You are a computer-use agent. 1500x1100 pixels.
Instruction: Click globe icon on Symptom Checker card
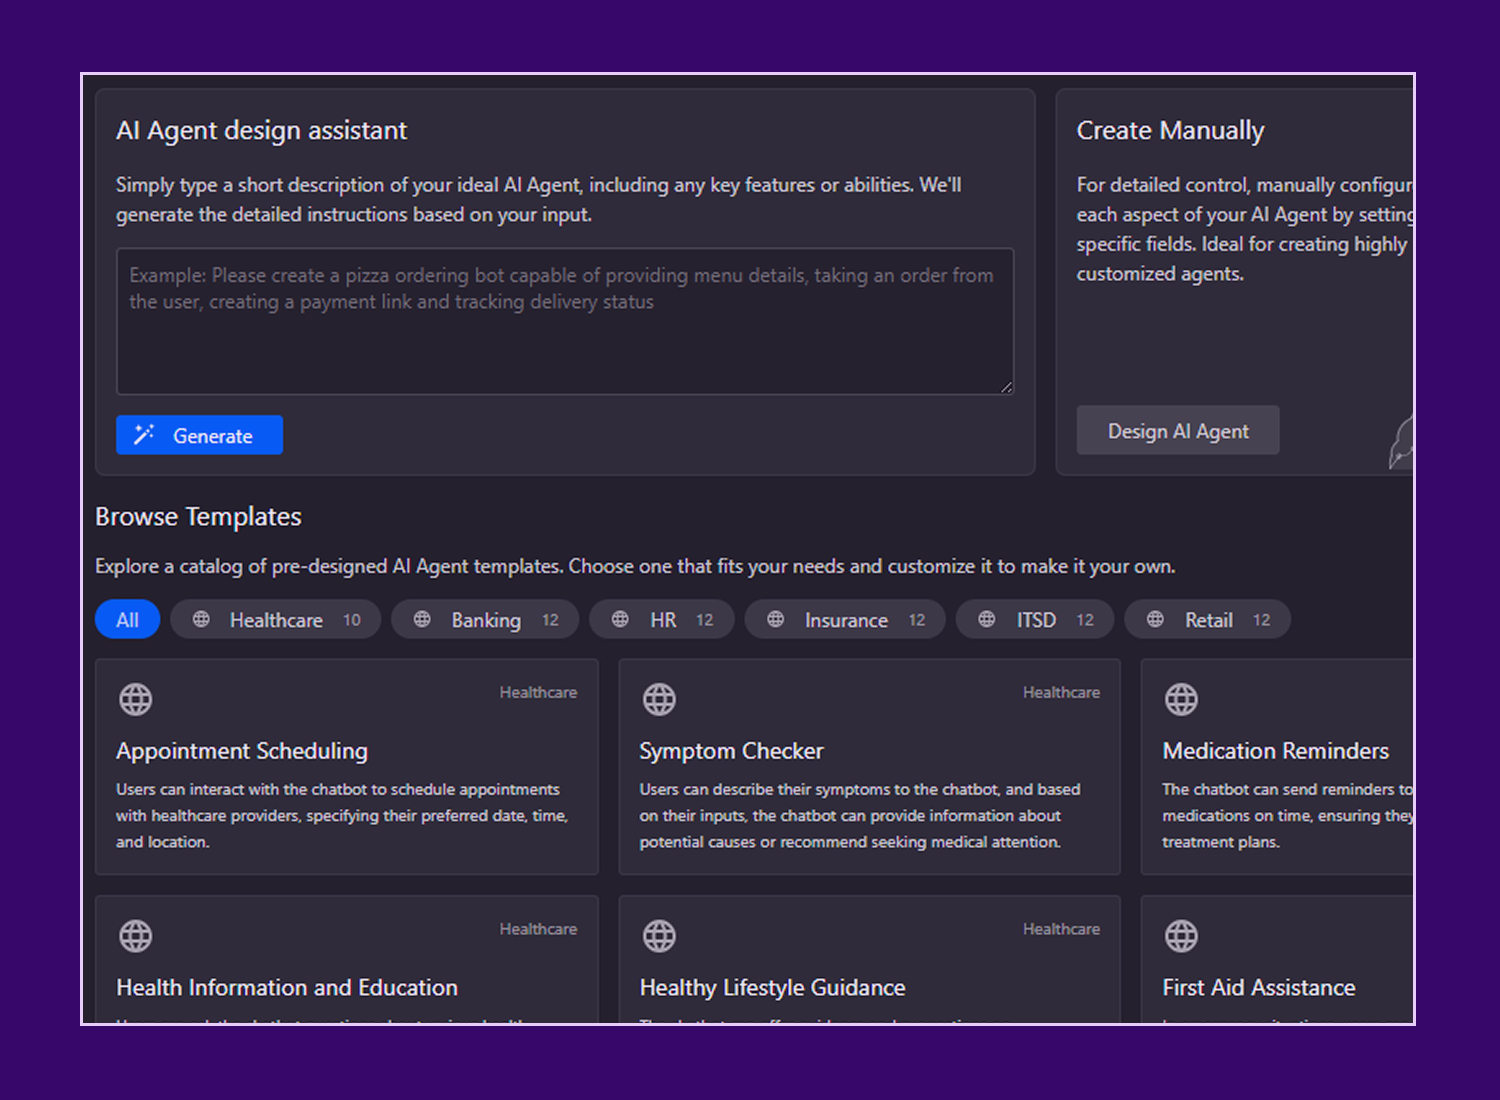pos(659,699)
